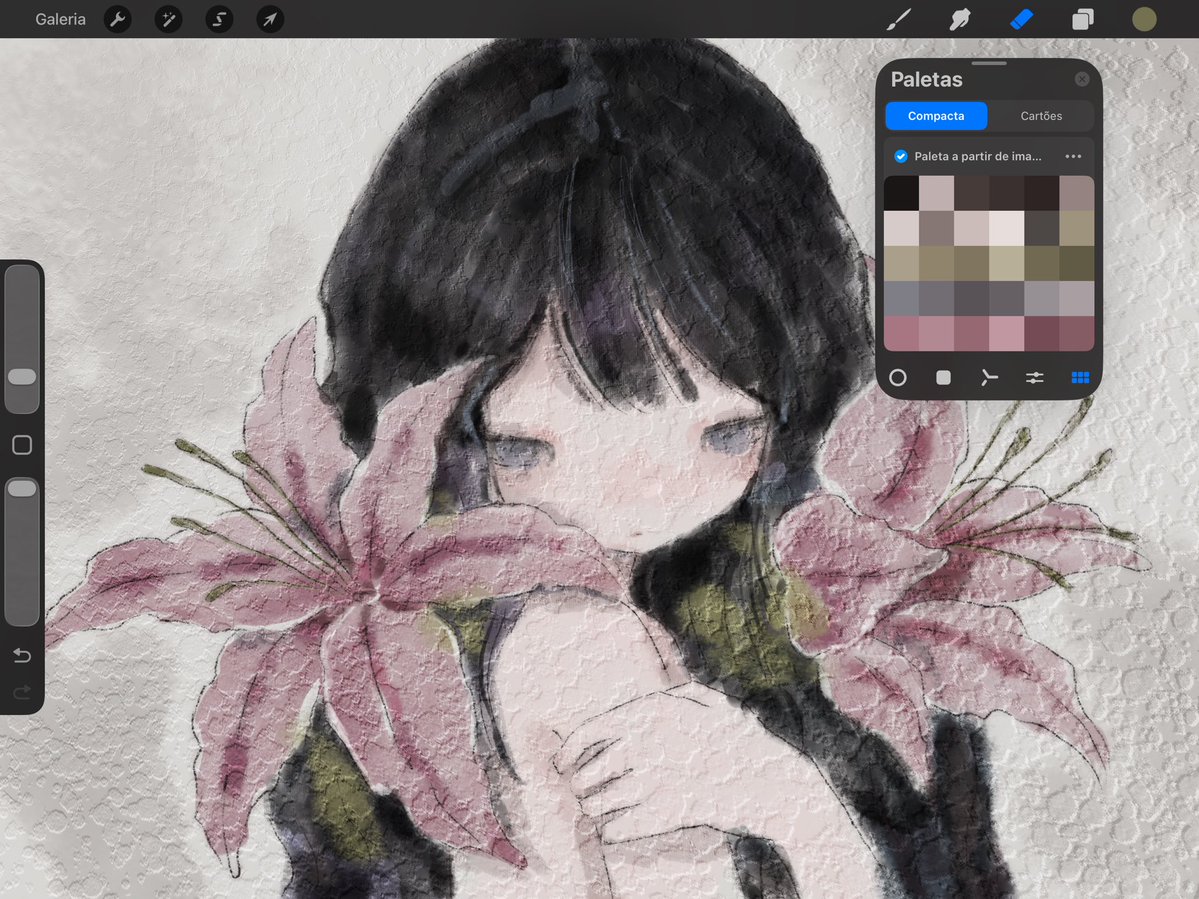Click the Paletas panel title
Image resolution: width=1199 pixels, height=899 pixels.
point(926,80)
